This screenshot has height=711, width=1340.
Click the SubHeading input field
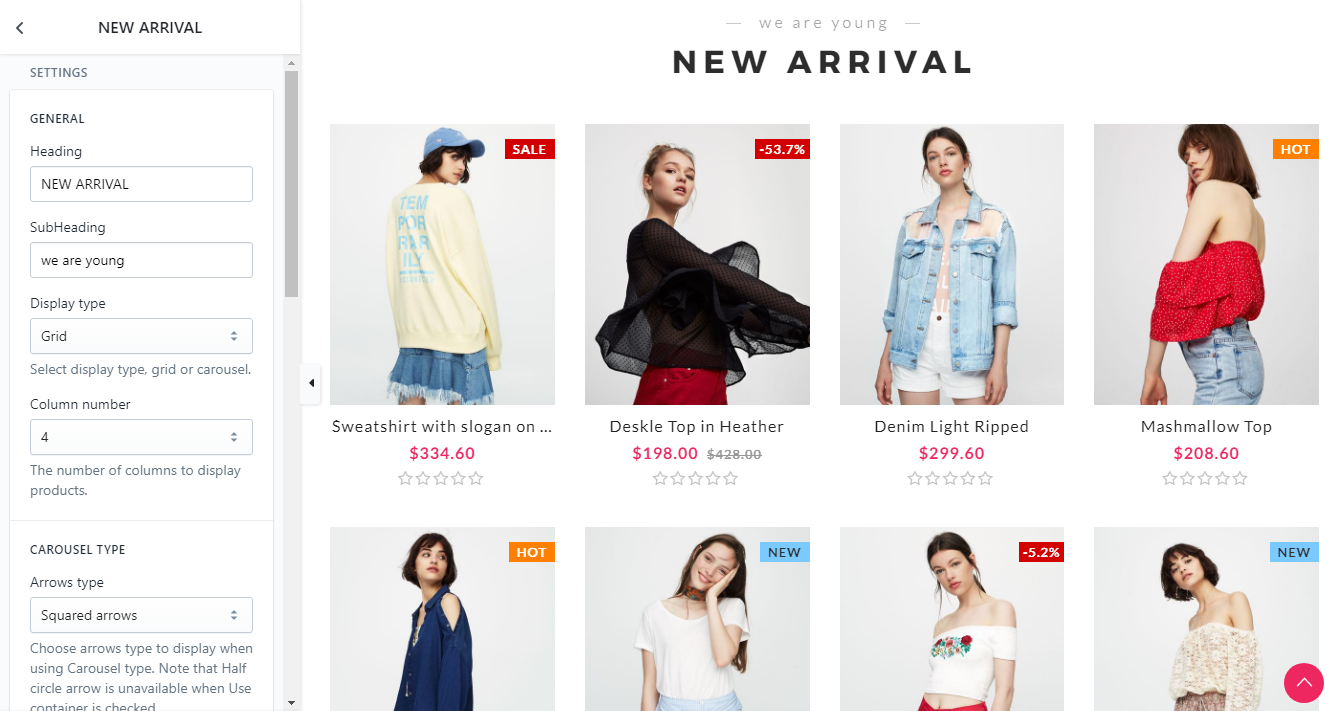point(141,260)
